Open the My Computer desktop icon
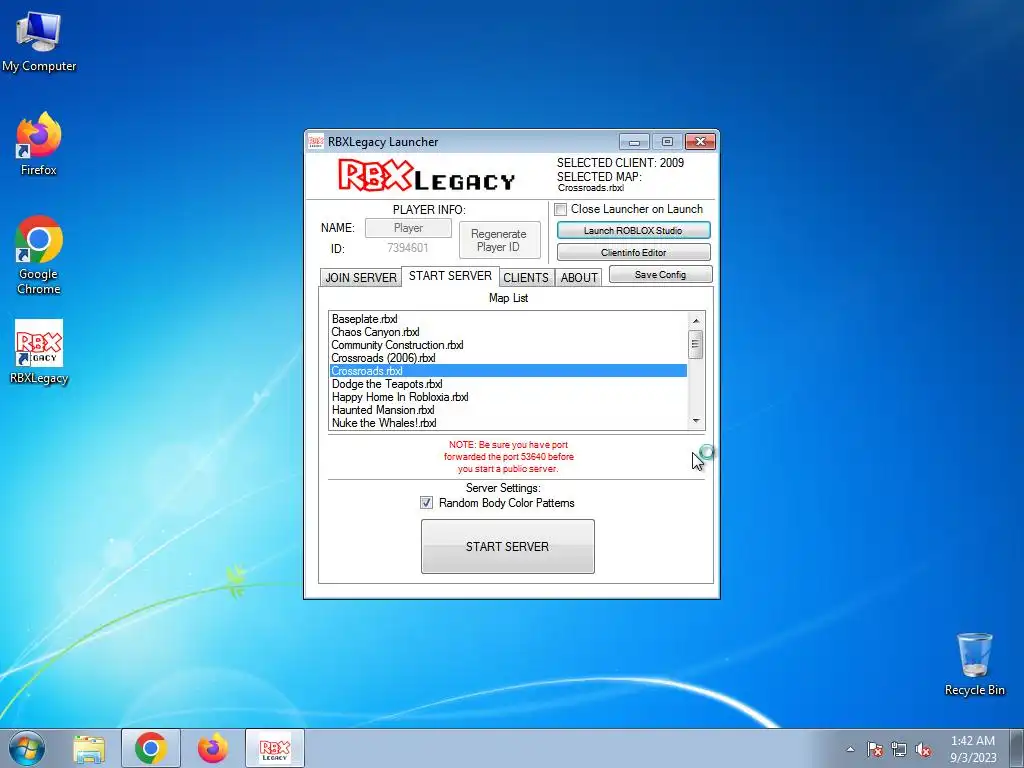The image size is (1024, 768). tap(39, 42)
